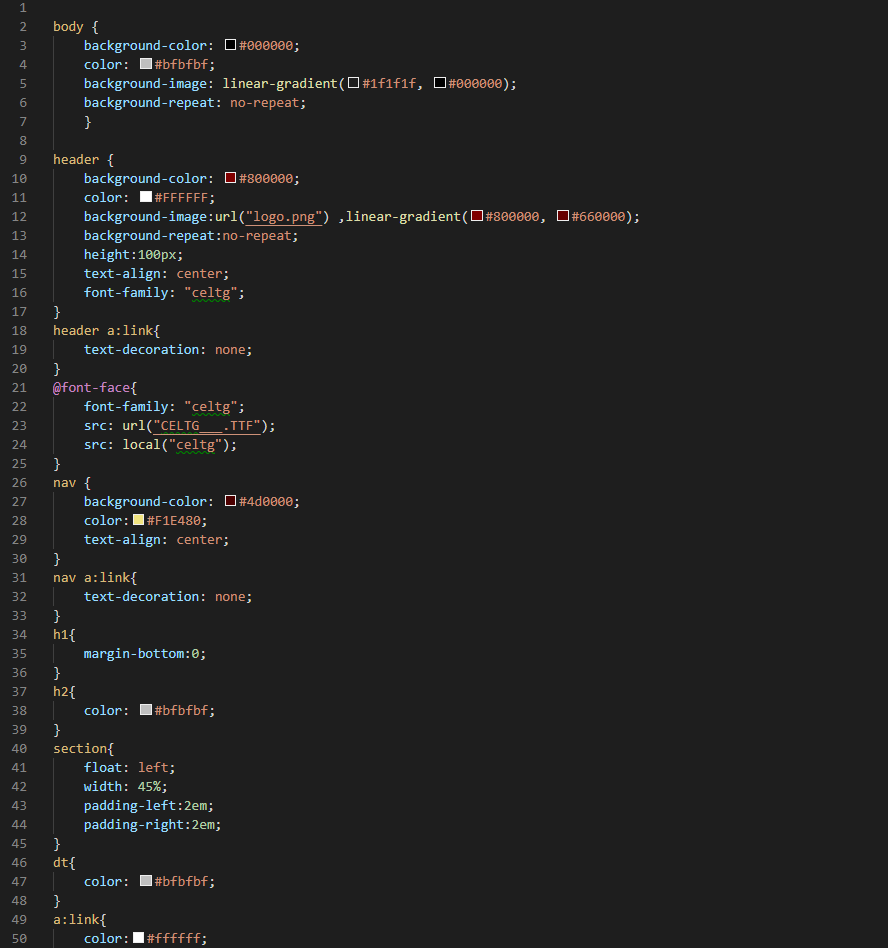Screen dimensions: 888x948
Task: Click the #660000 gradient color swatch
Action: click(563, 216)
